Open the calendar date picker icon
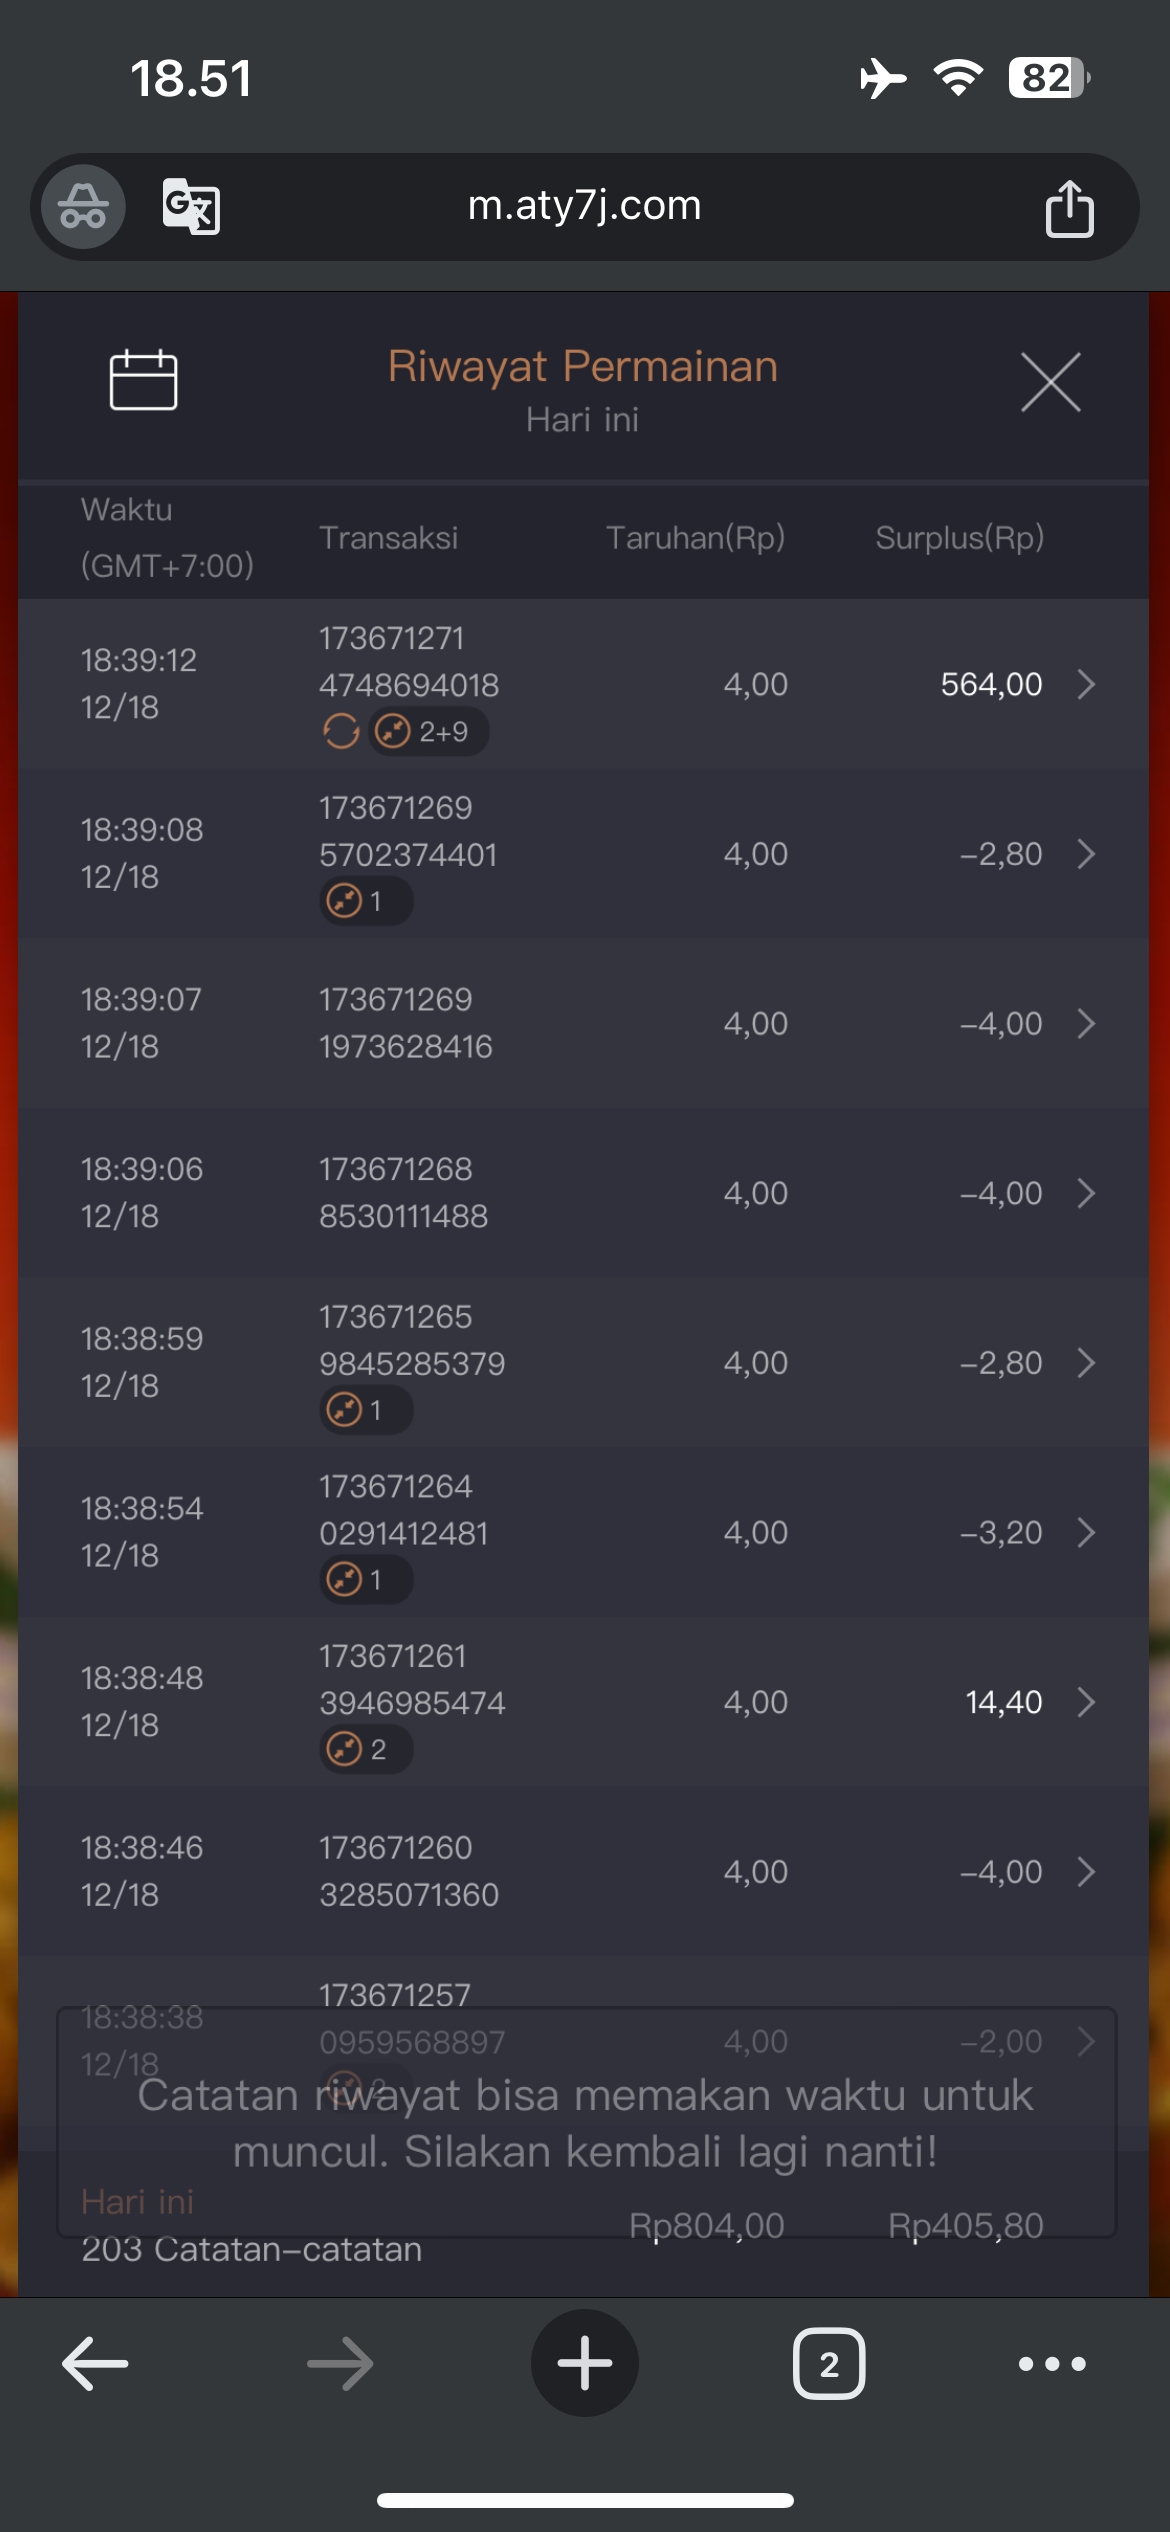 (x=143, y=380)
